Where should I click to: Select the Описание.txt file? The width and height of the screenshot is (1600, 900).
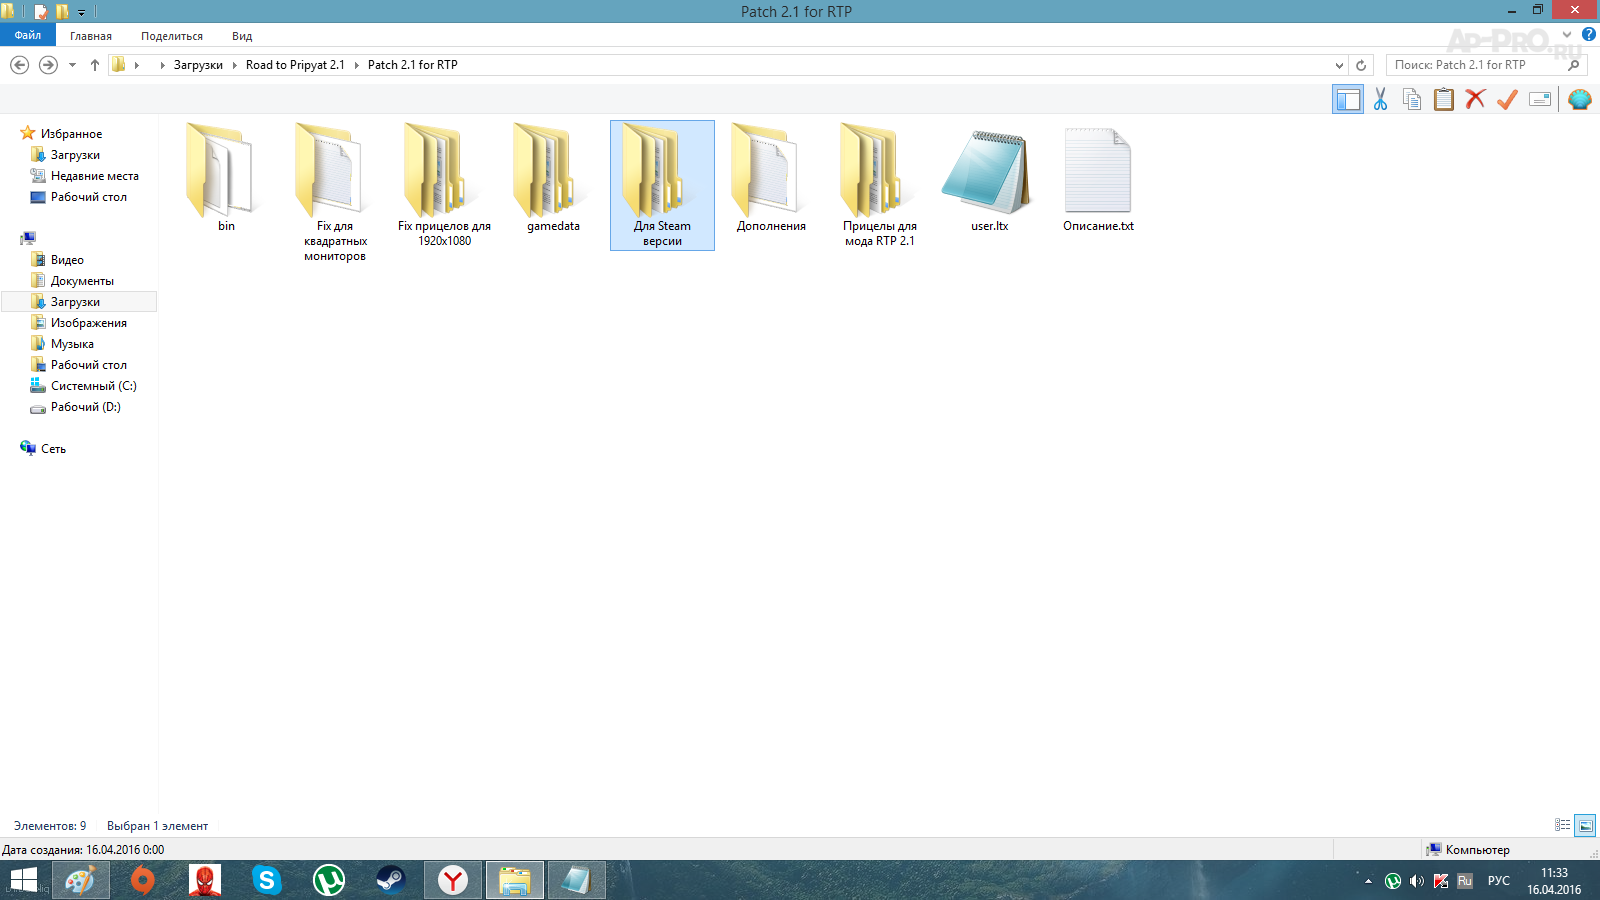tap(1098, 178)
